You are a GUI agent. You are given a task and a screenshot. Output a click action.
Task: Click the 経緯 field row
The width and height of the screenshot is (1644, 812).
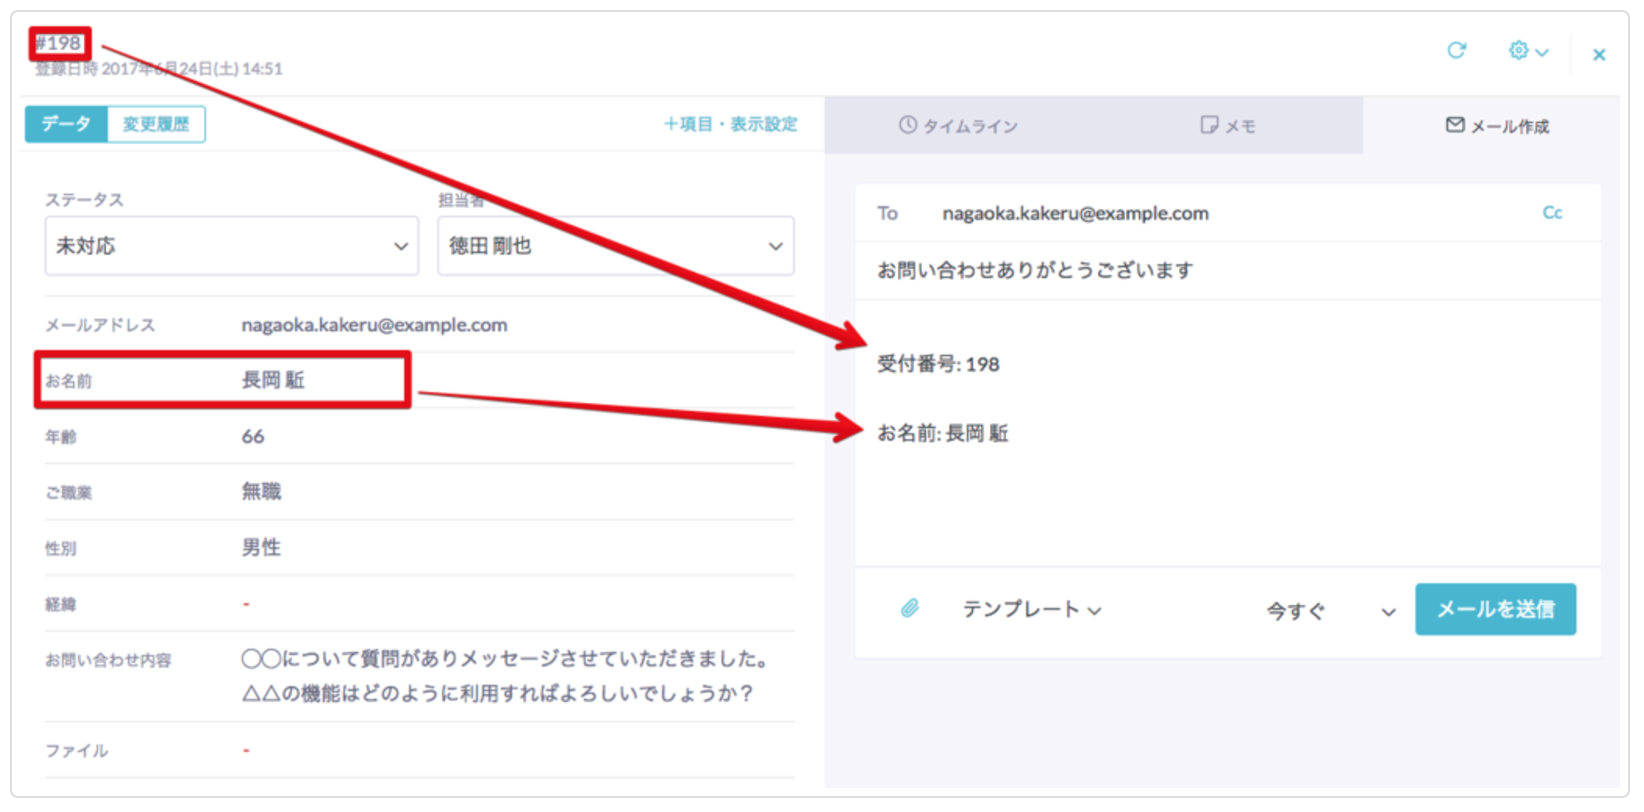click(x=419, y=603)
